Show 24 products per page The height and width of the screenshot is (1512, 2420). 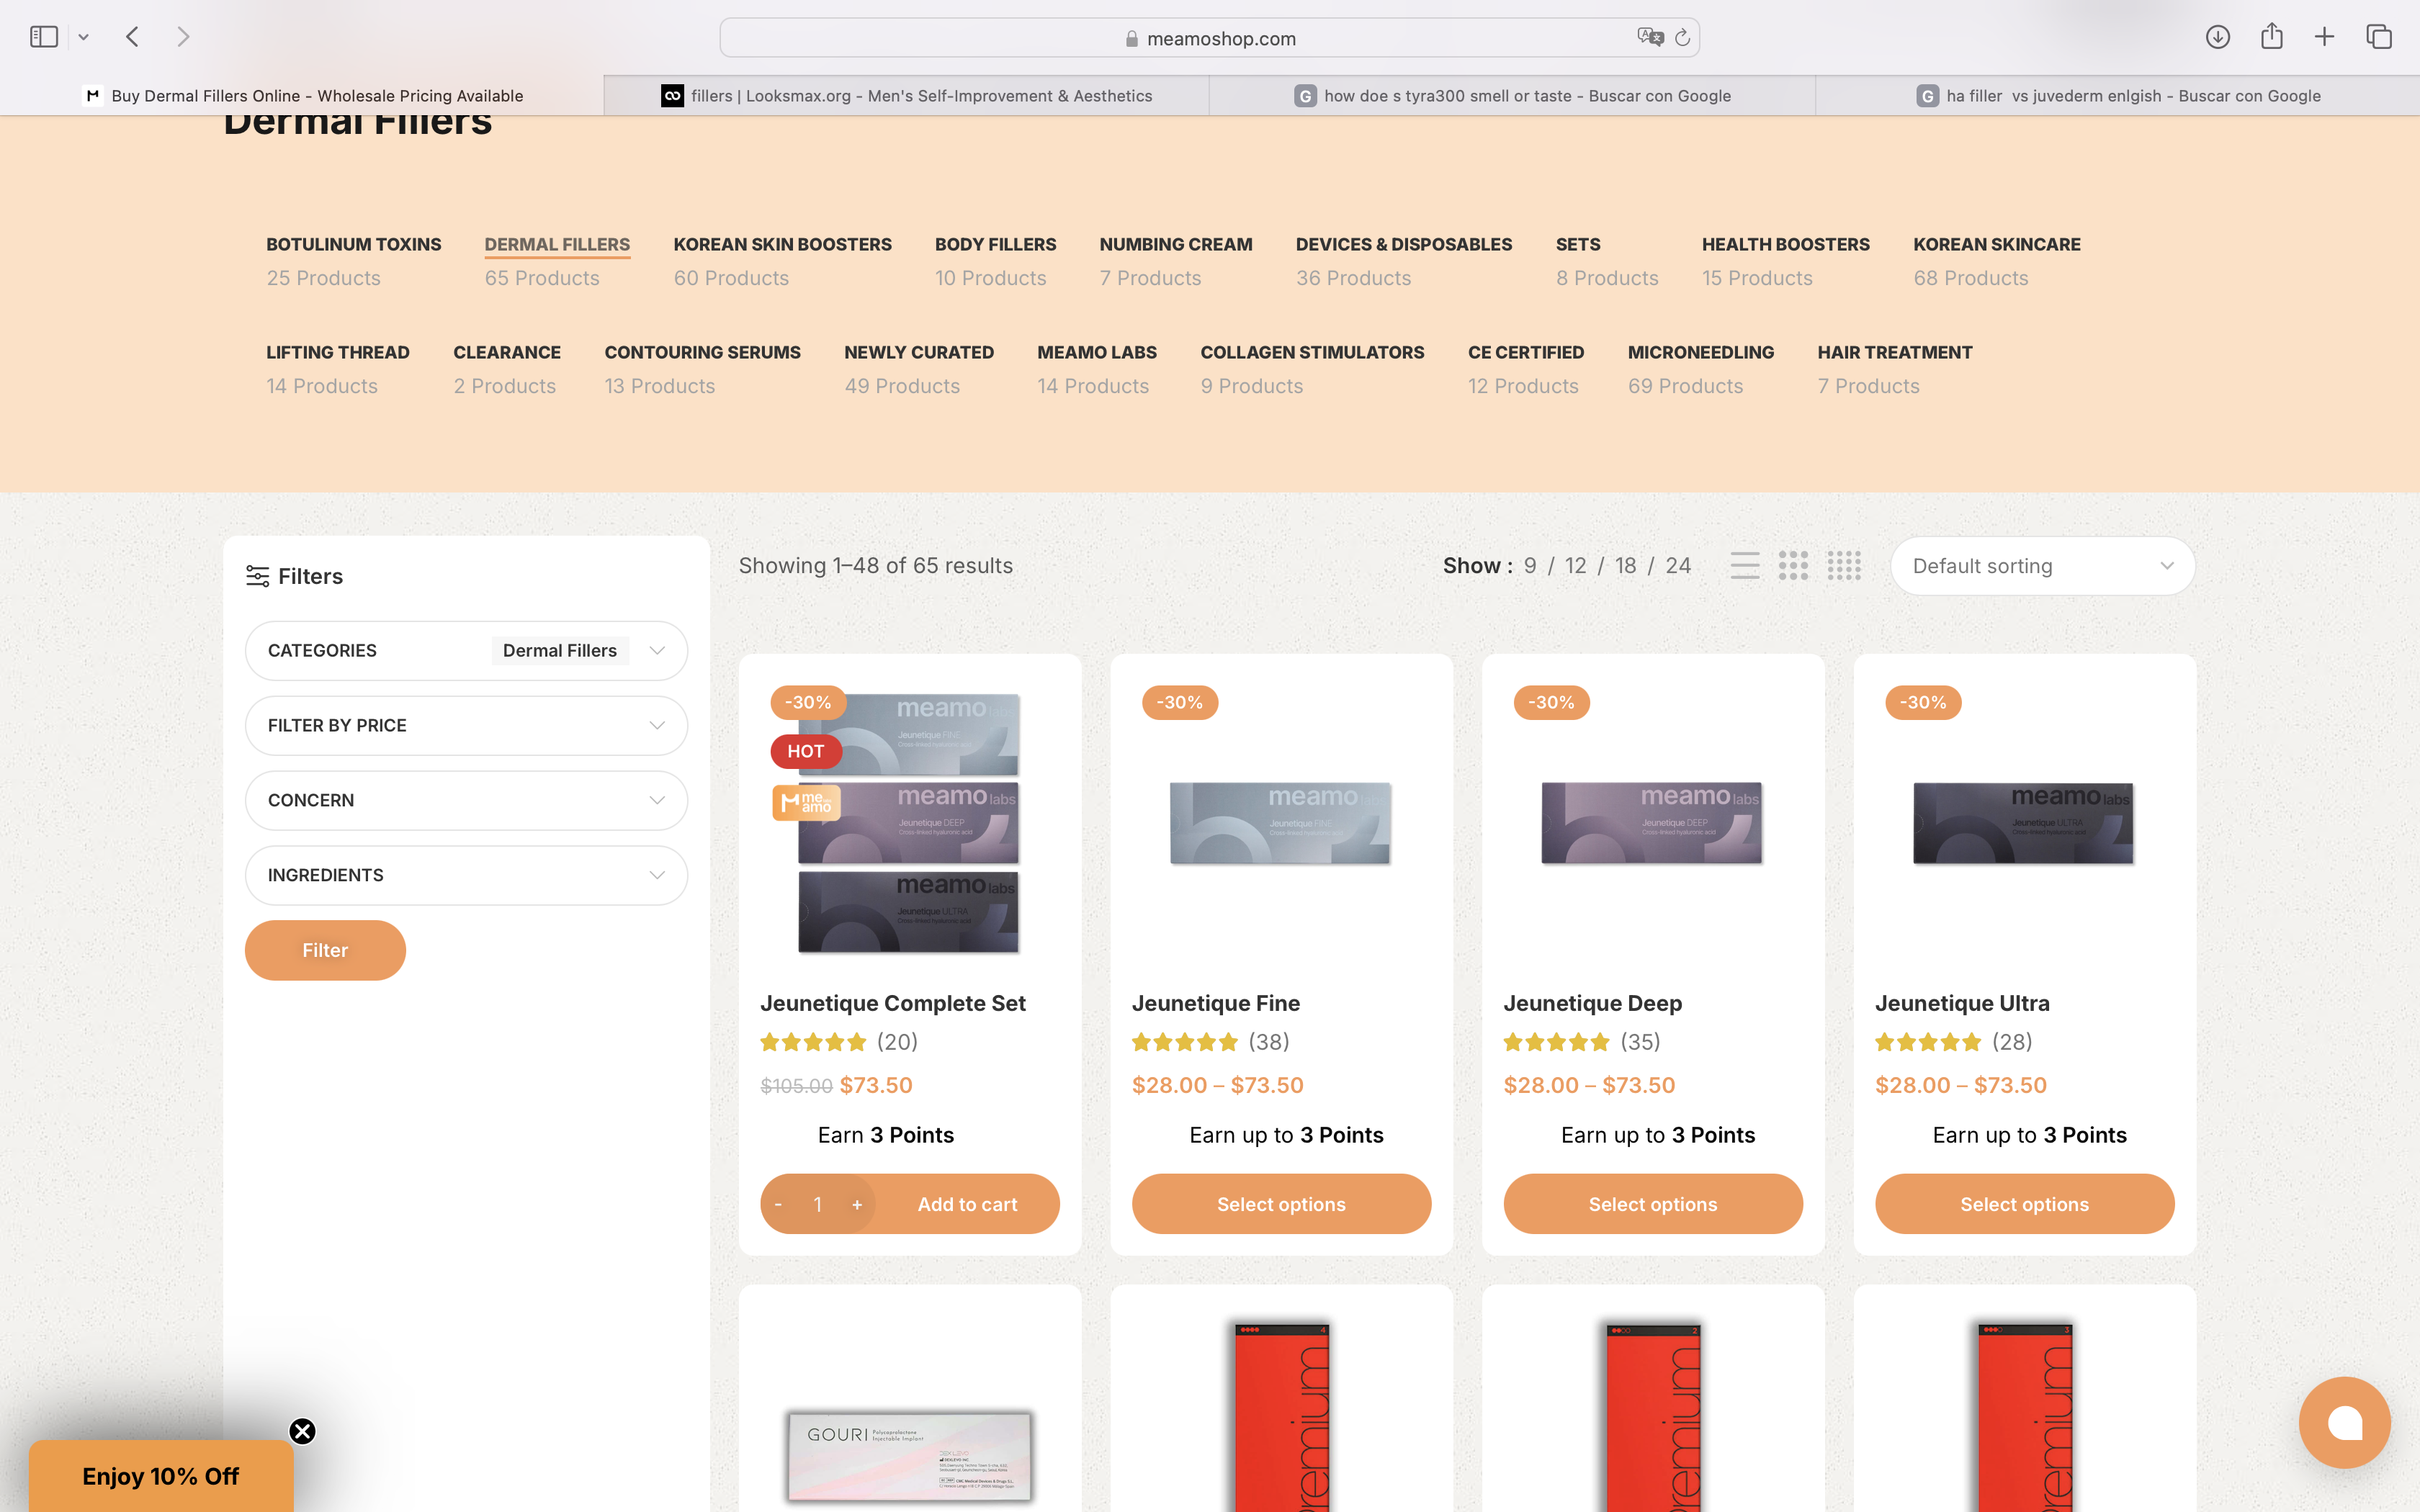coord(1678,566)
